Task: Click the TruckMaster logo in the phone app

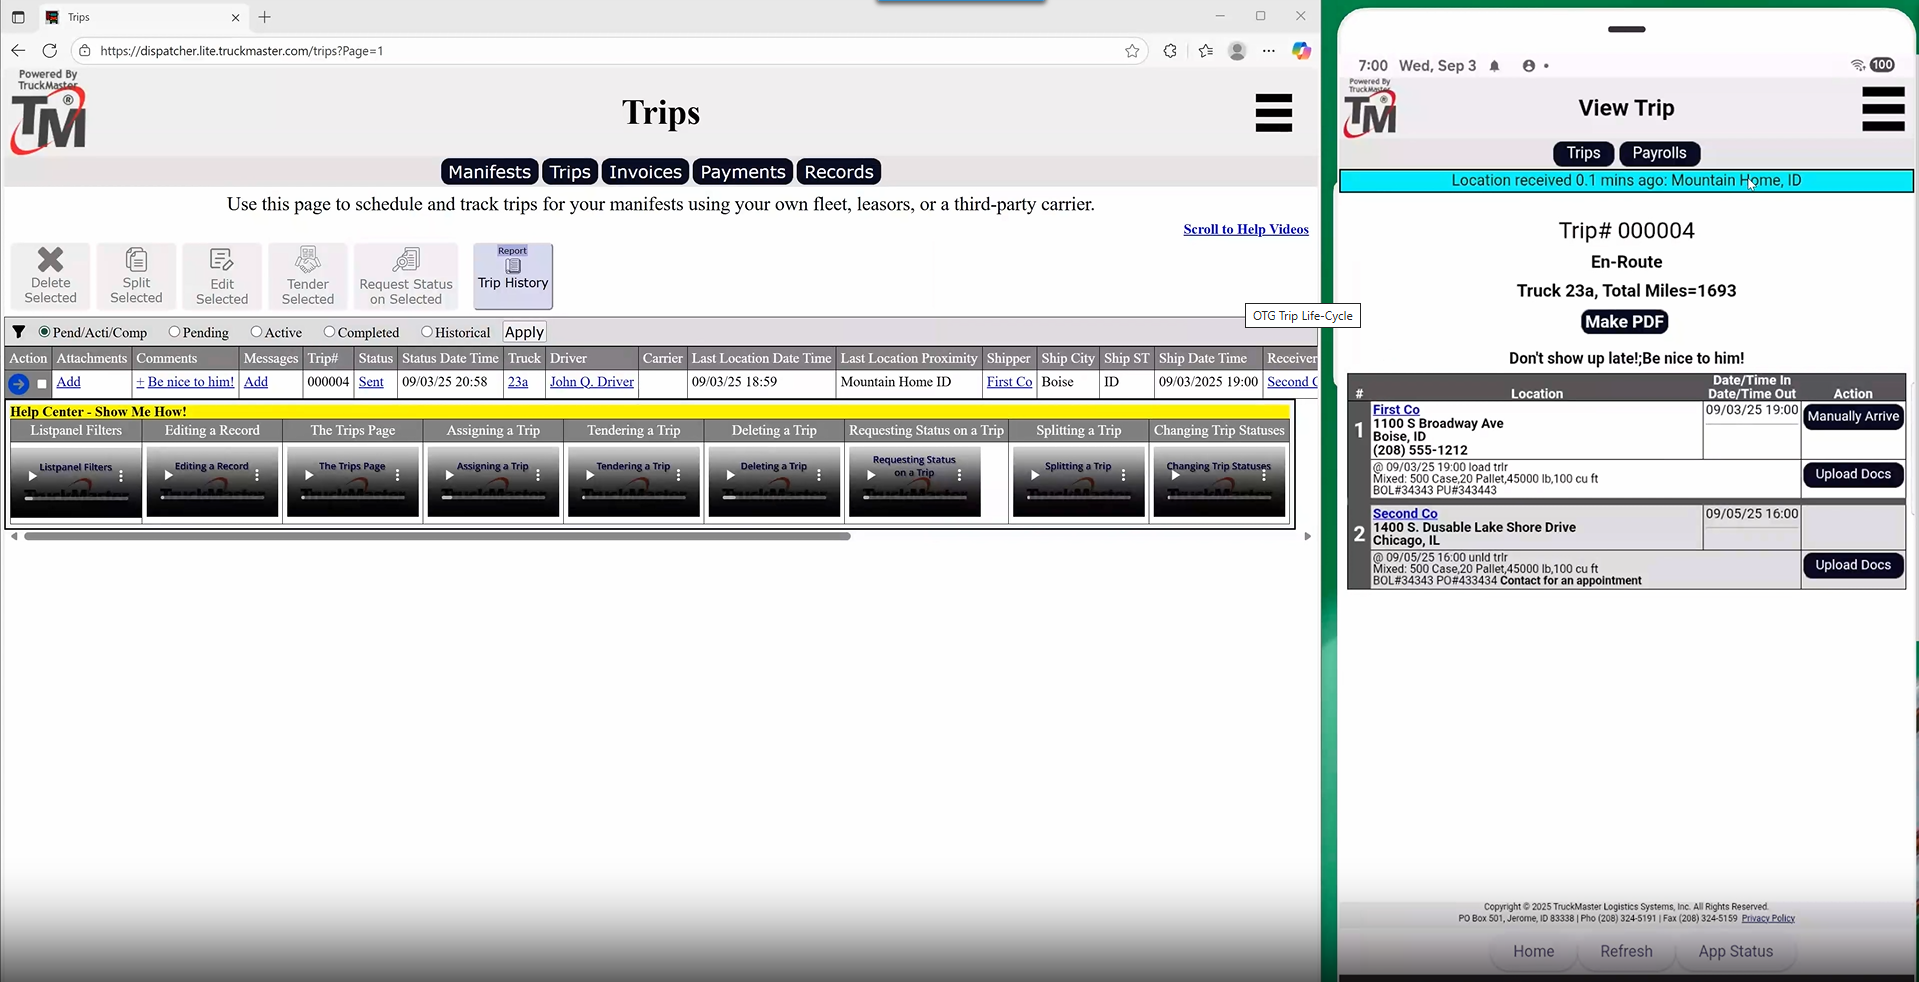Action: pos(1370,108)
